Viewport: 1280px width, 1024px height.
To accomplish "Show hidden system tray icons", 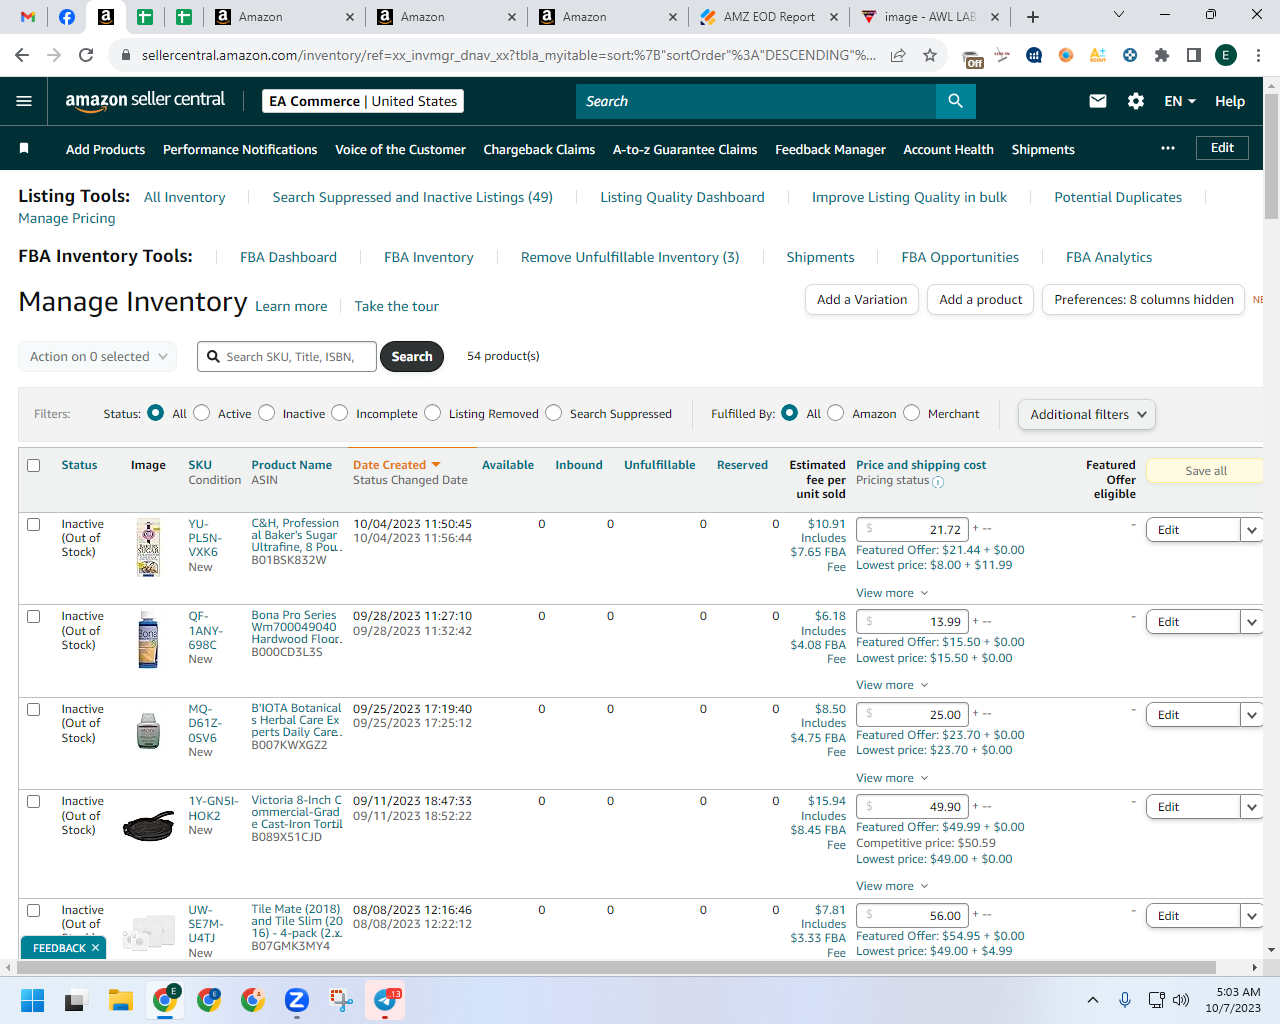I will pyautogui.click(x=1093, y=1000).
